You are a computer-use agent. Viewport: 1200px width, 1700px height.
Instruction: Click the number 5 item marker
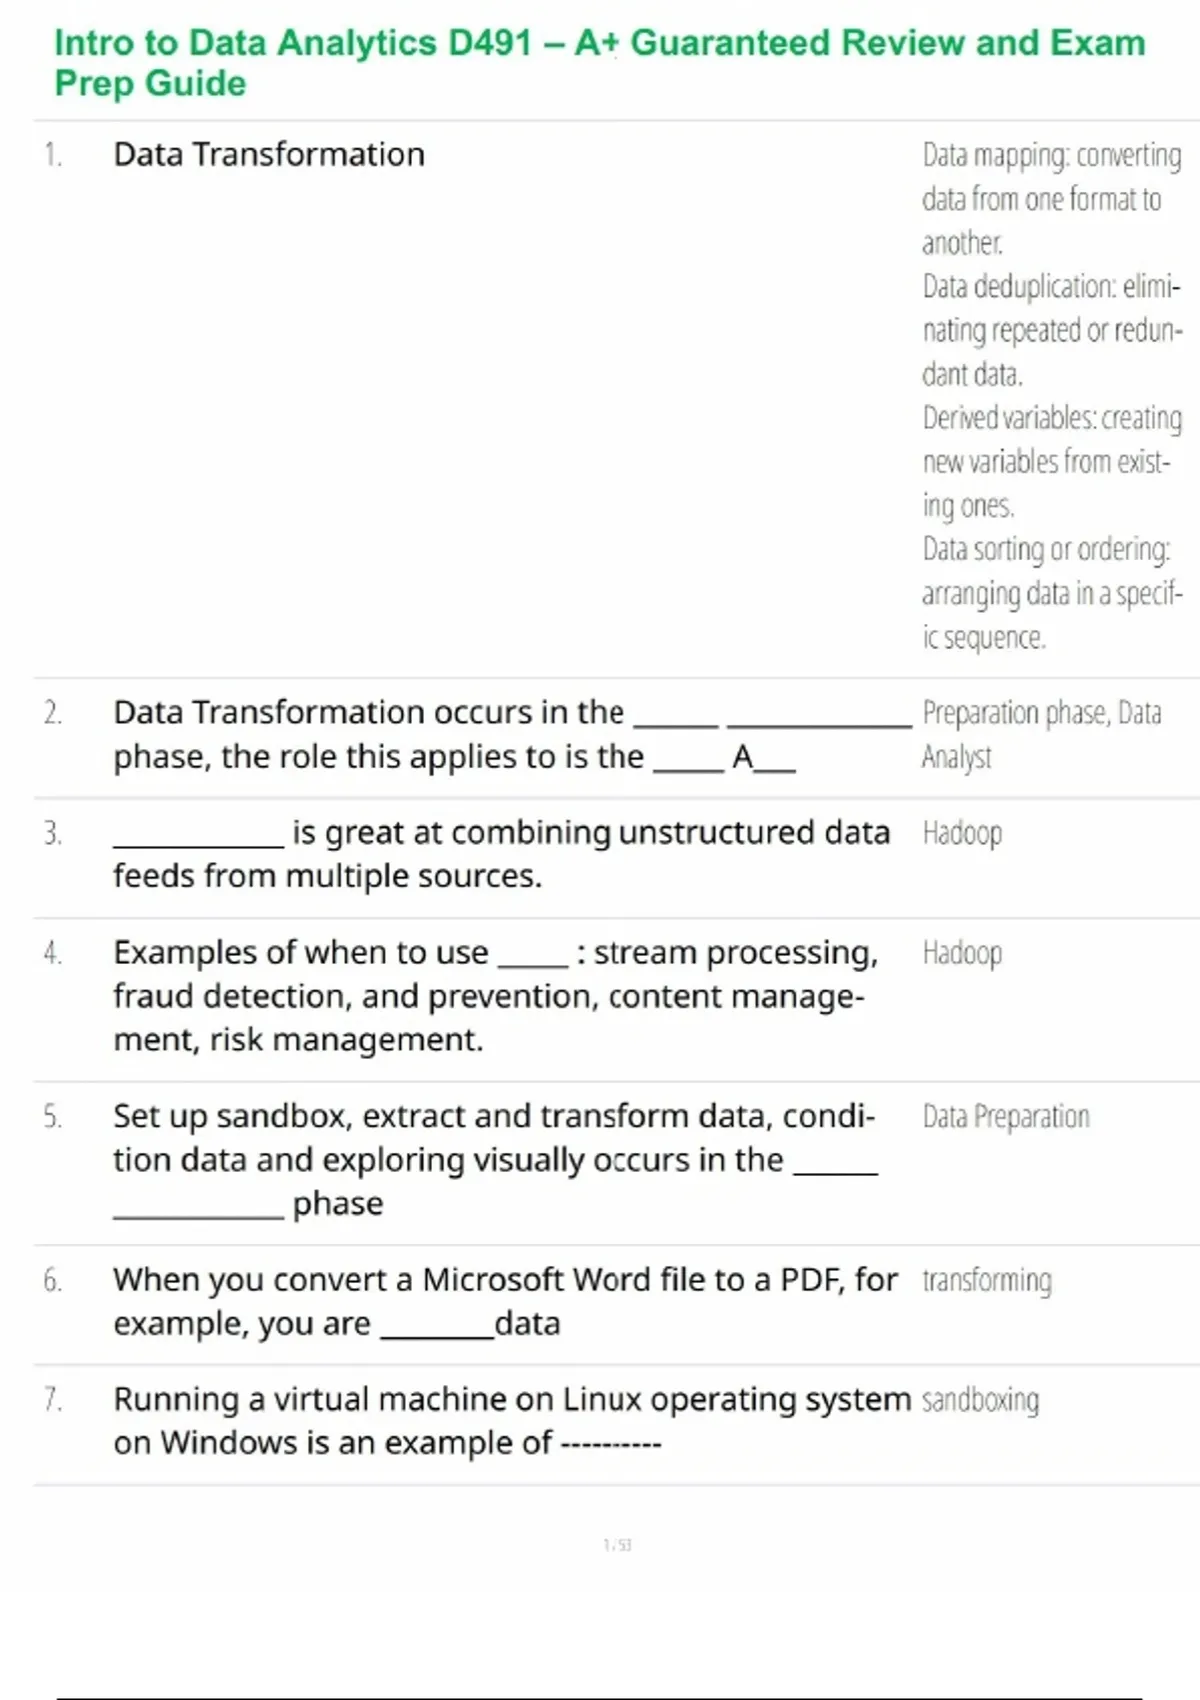tap(53, 1116)
